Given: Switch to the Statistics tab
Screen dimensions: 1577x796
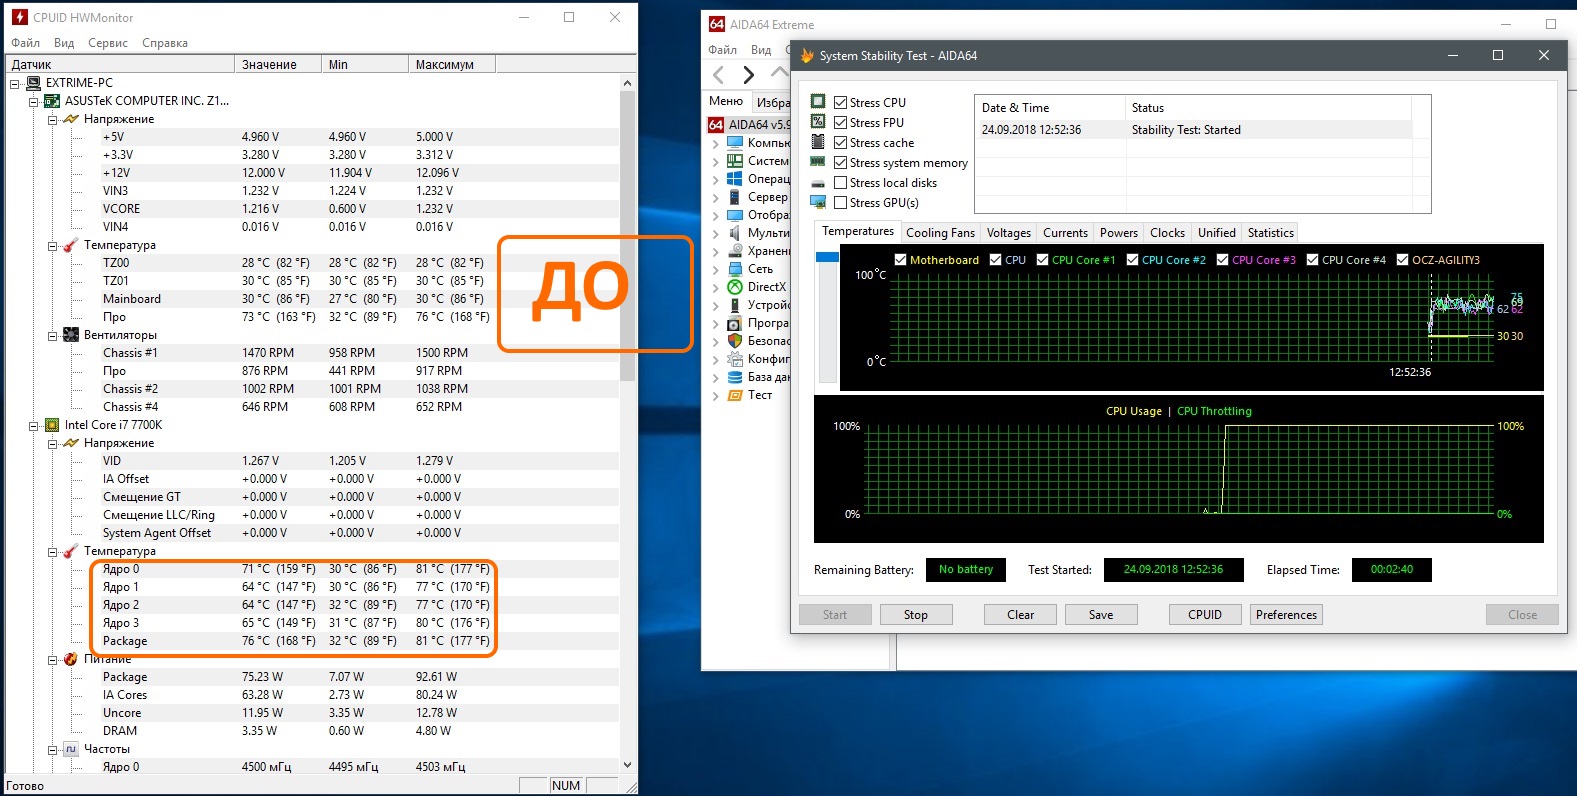Looking at the screenshot, I should (x=1270, y=233).
